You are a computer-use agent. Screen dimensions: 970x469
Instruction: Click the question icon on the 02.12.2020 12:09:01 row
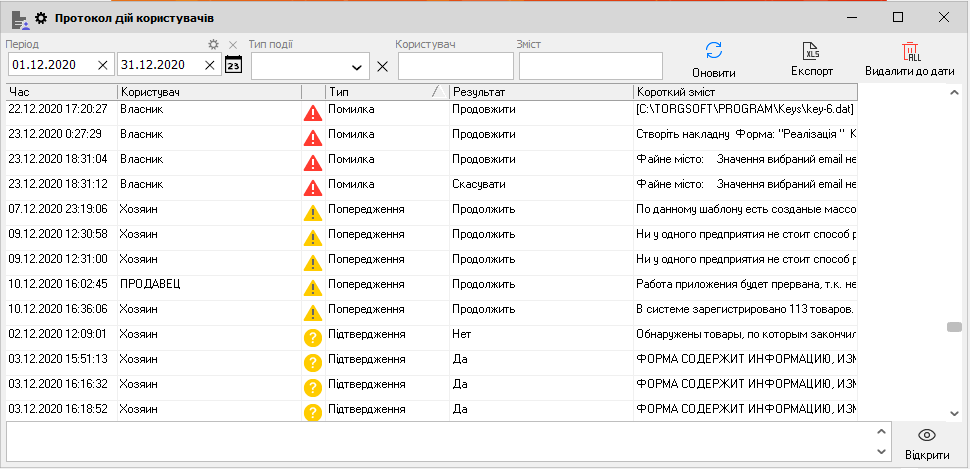tap(312, 338)
